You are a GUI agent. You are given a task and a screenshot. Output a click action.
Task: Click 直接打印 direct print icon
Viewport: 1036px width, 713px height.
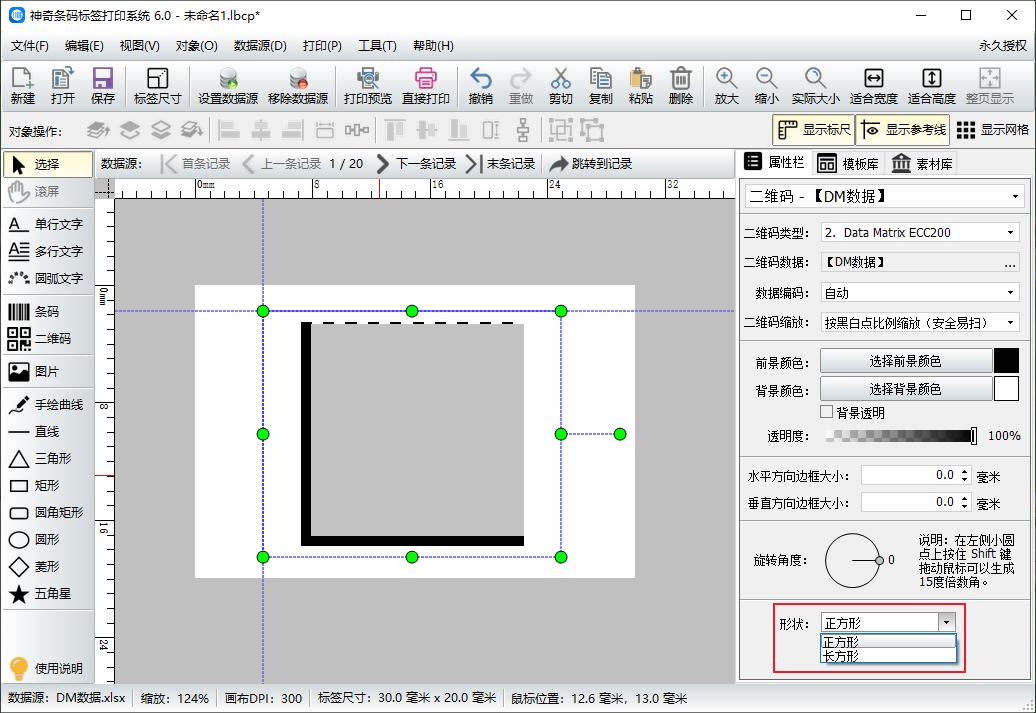pos(425,86)
